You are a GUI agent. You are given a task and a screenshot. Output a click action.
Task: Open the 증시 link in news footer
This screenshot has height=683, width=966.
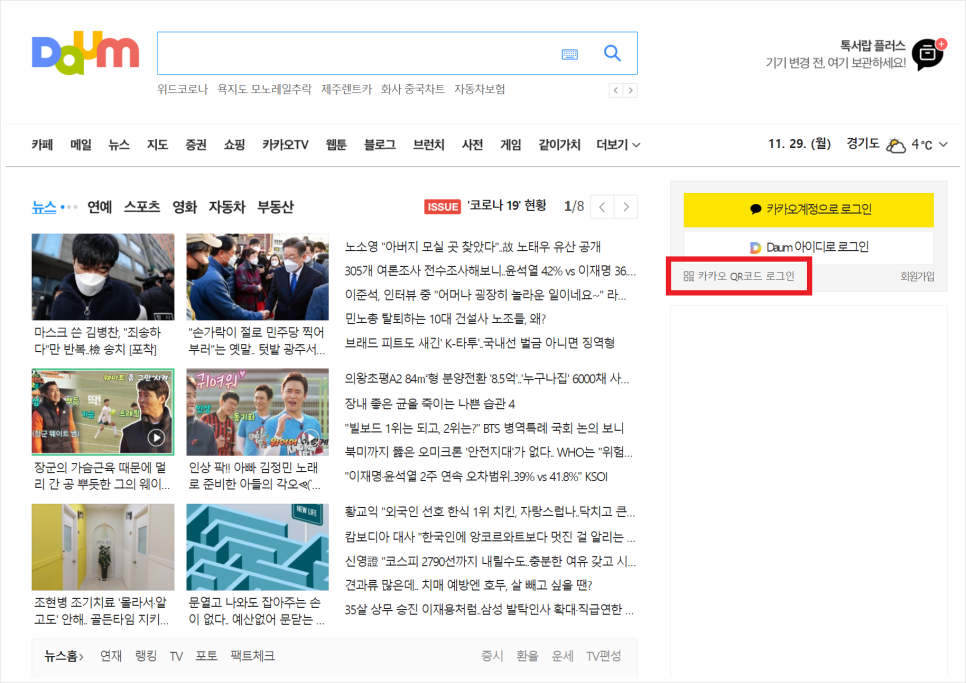(x=492, y=656)
